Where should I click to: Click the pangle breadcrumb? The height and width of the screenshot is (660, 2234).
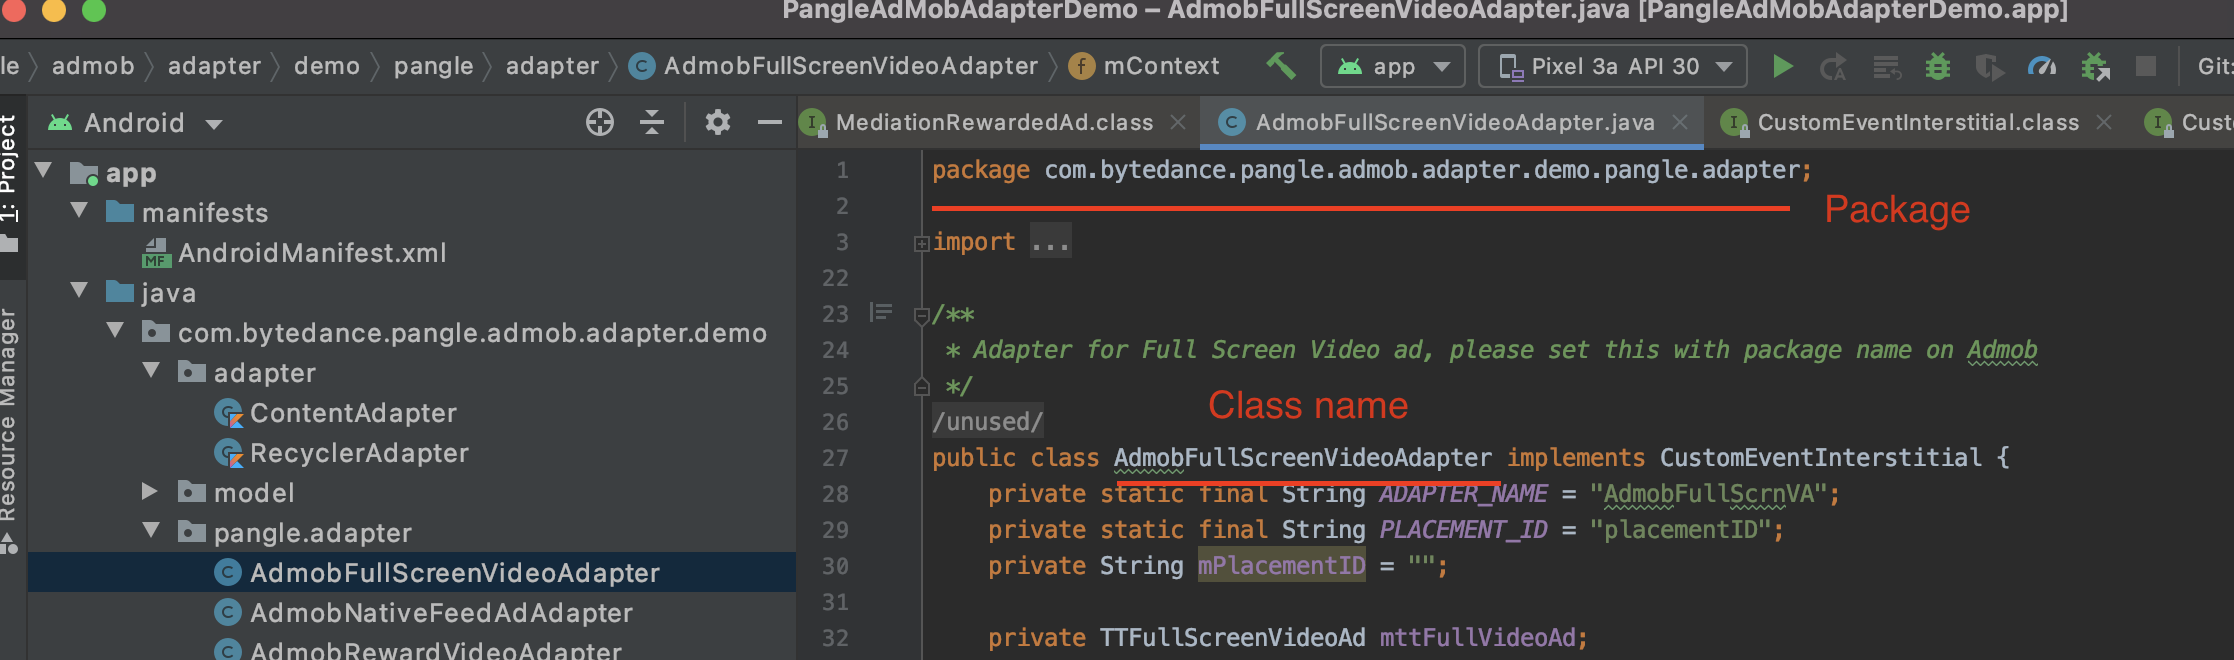tap(433, 66)
